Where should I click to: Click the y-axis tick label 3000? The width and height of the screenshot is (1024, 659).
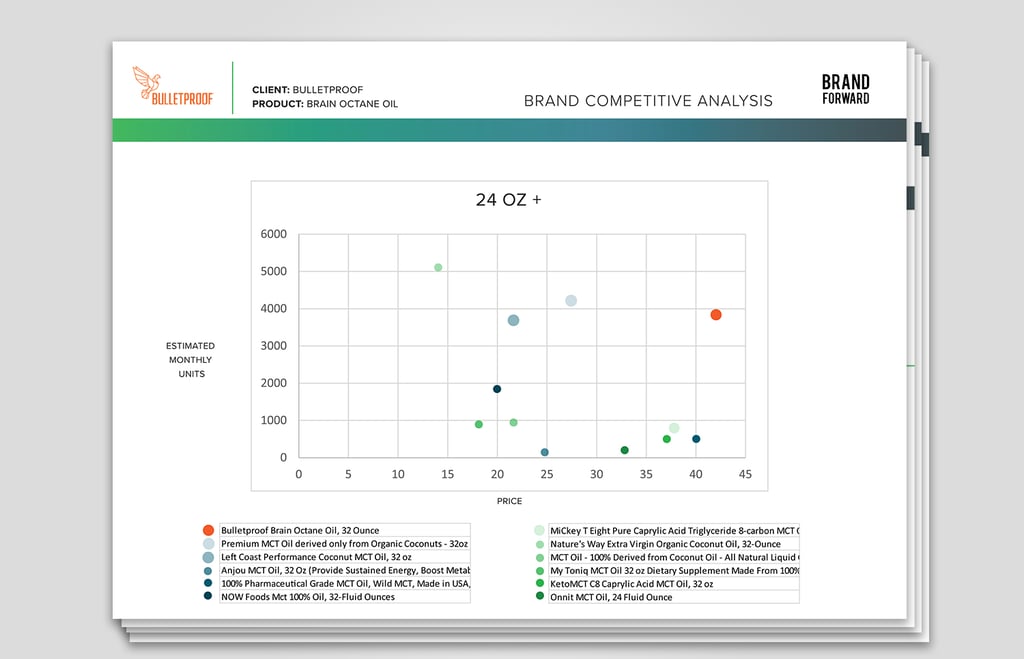coord(274,346)
